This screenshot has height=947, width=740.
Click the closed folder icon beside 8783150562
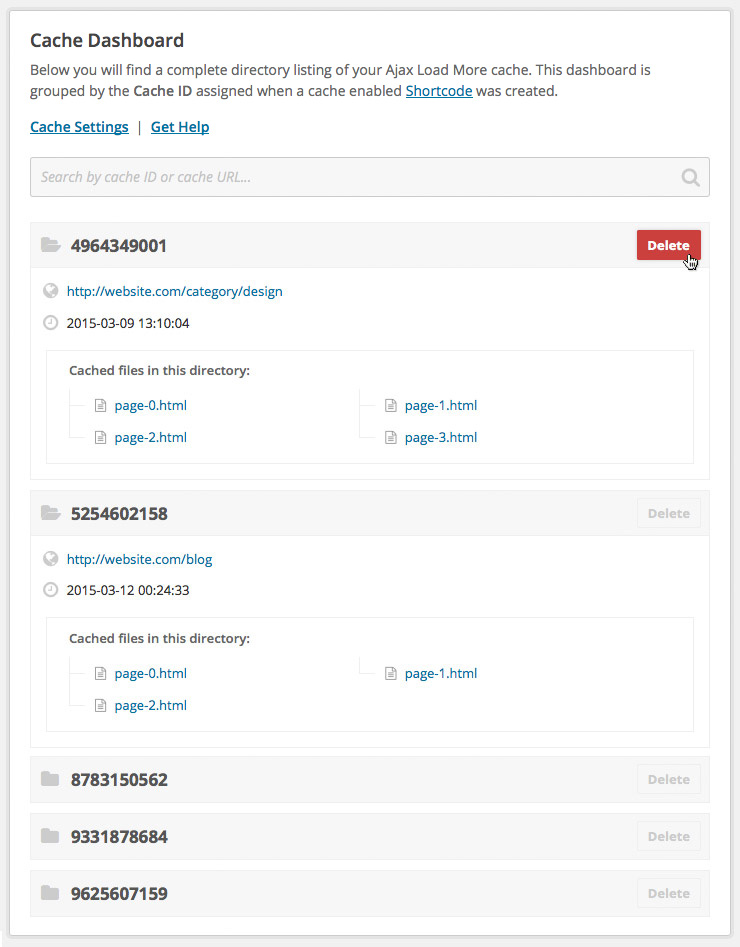[50, 779]
